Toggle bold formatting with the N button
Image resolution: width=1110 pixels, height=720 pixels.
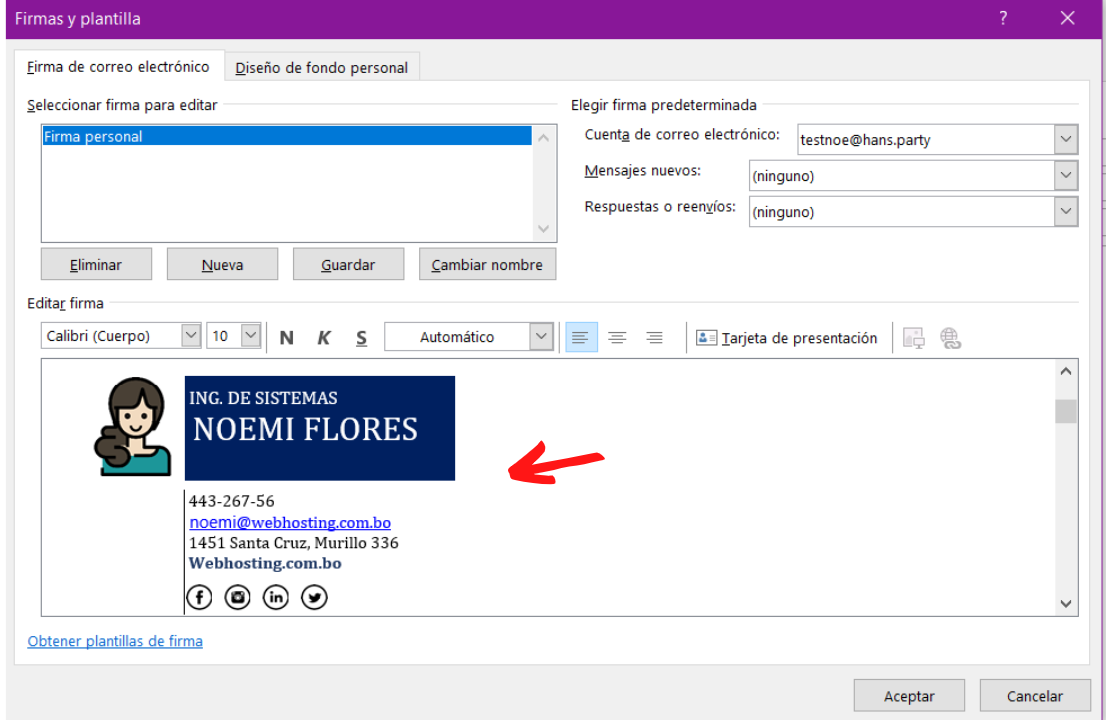287,337
